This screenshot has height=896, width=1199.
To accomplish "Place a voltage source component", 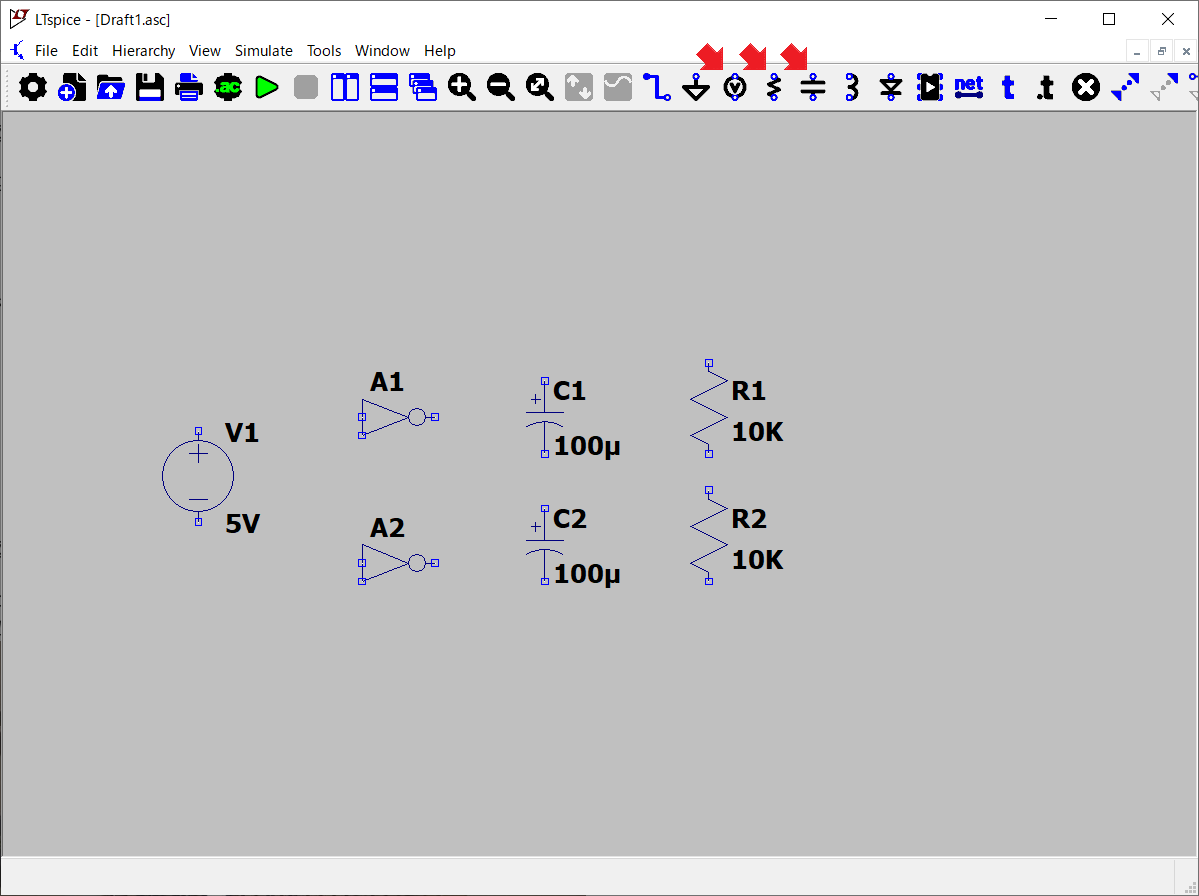I will [x=735, y=88].
